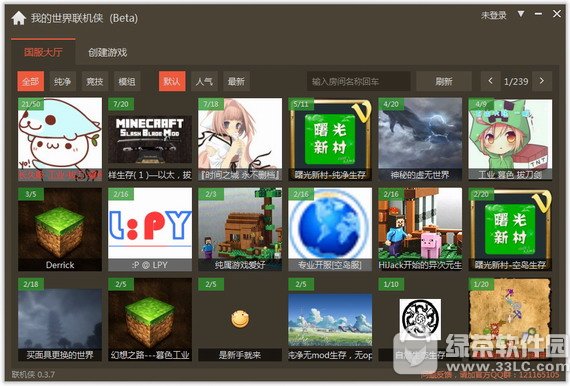The image size is (570, 386).
Task: Open the 1/20 treasure map room
Action: click(x=510, y=319)
